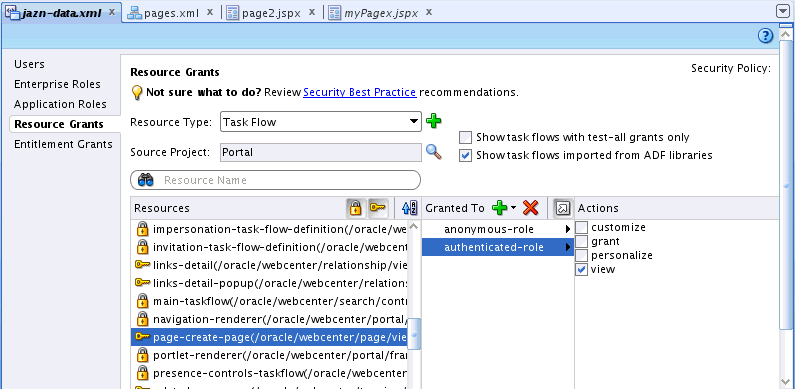Switch to the myPagex.jspx tab
Viewport: 795px width, 389px height.
click(381, 13)
